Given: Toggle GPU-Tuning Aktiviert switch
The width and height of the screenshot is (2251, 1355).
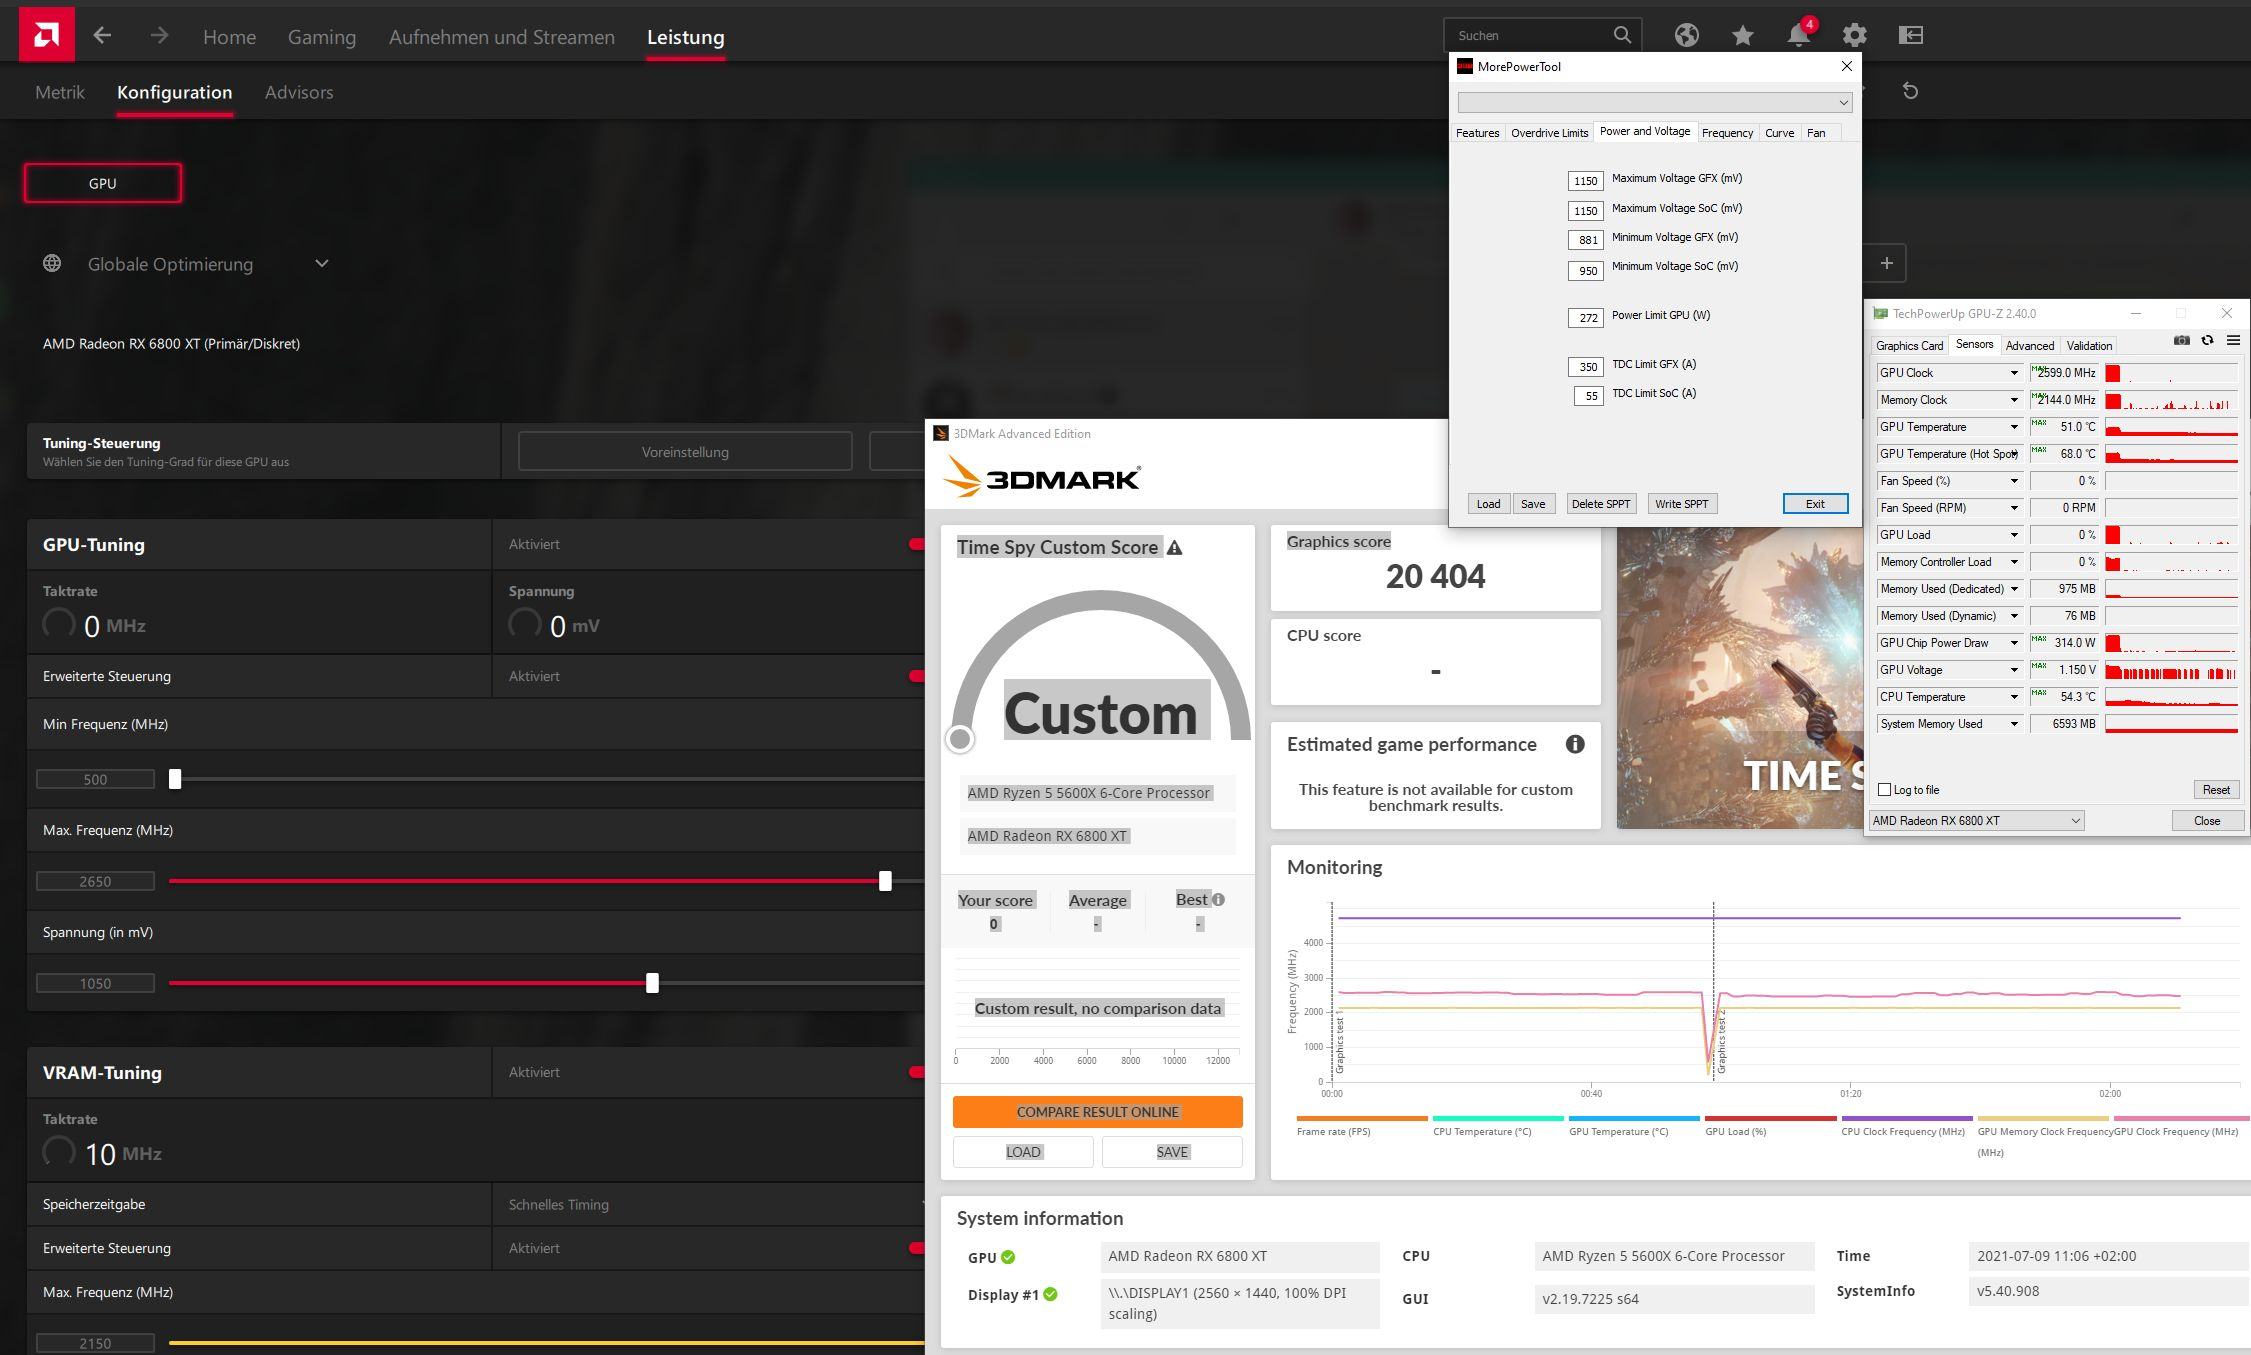Looking at the screenshot, I should pyautogui.click(x=915, y=544).
